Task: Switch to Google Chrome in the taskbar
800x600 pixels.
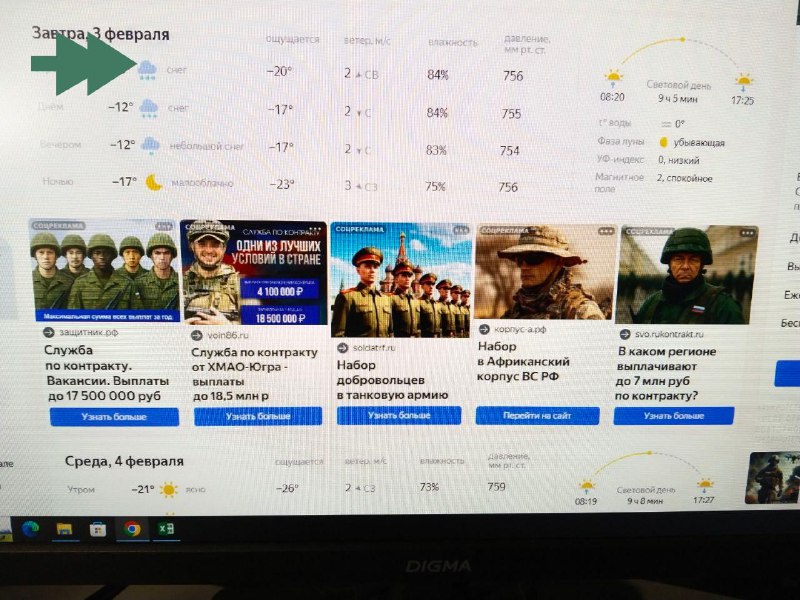Action: click(132, 529)
